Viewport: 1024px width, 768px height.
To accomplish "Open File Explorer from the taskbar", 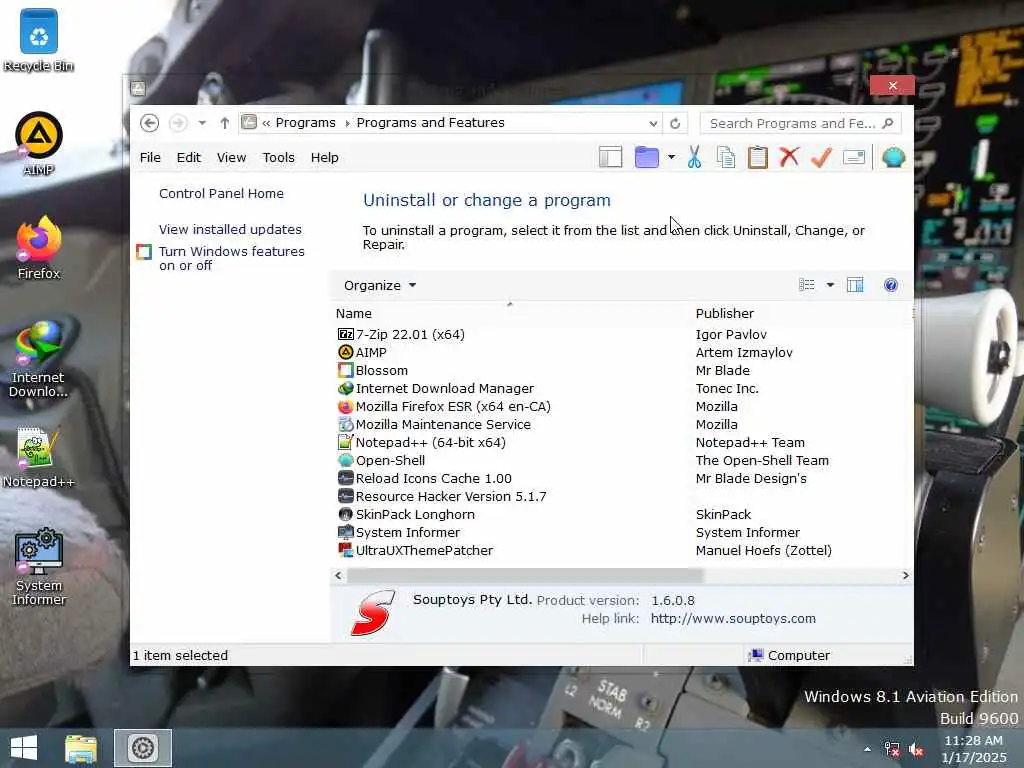I will point(81,748).
